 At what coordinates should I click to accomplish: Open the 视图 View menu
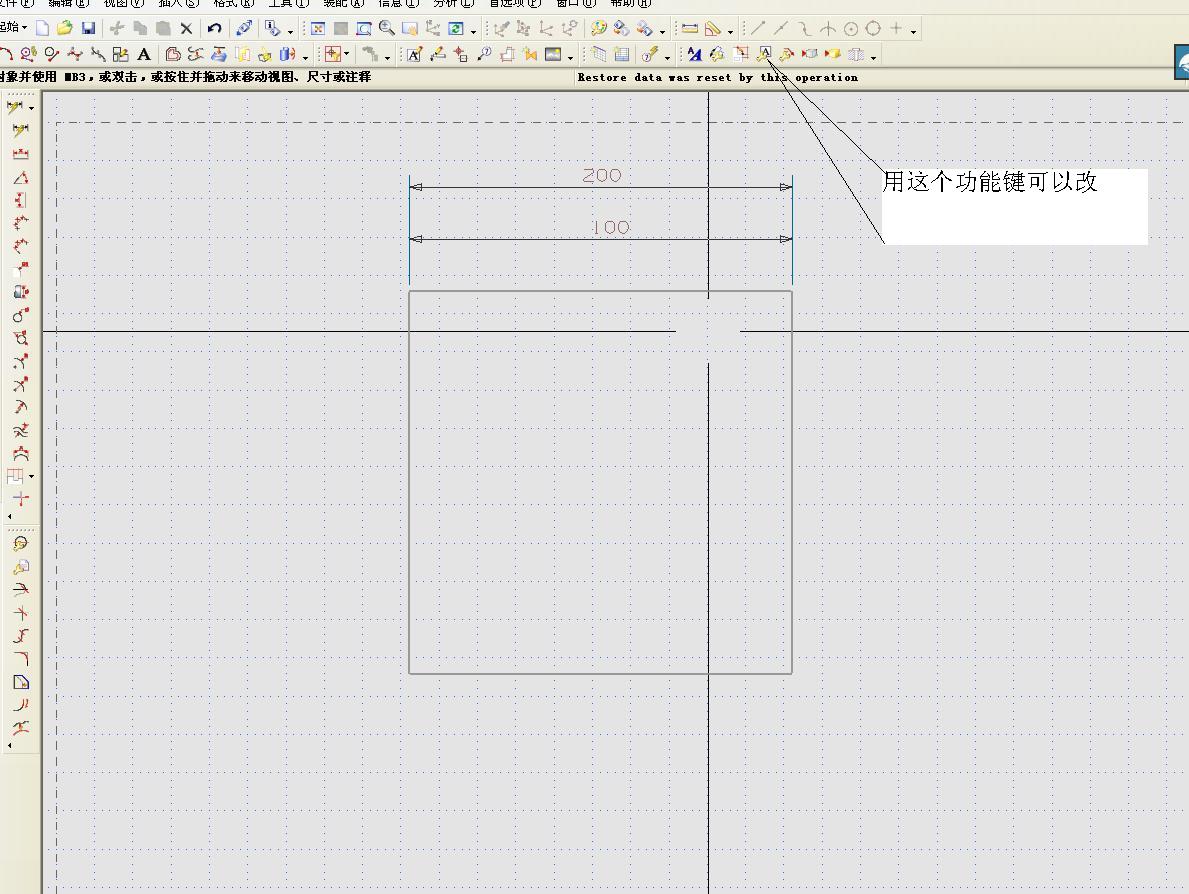pos(124,4)
